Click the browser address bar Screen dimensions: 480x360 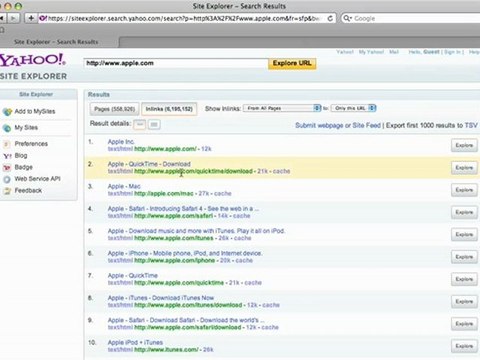point(187,18)
